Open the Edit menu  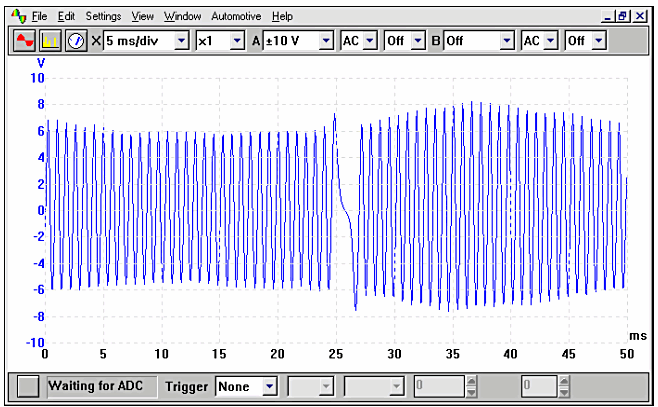pyautogui.click(x=66, y=17)
